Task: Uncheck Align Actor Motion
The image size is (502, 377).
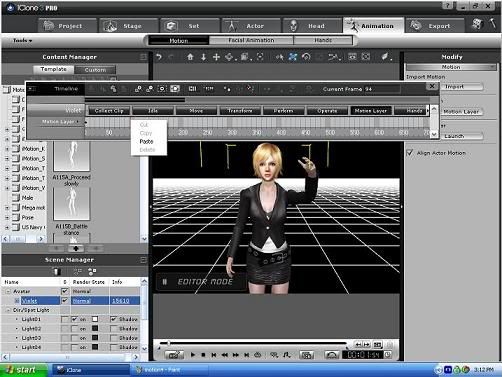Action: (x=410, y=153)
